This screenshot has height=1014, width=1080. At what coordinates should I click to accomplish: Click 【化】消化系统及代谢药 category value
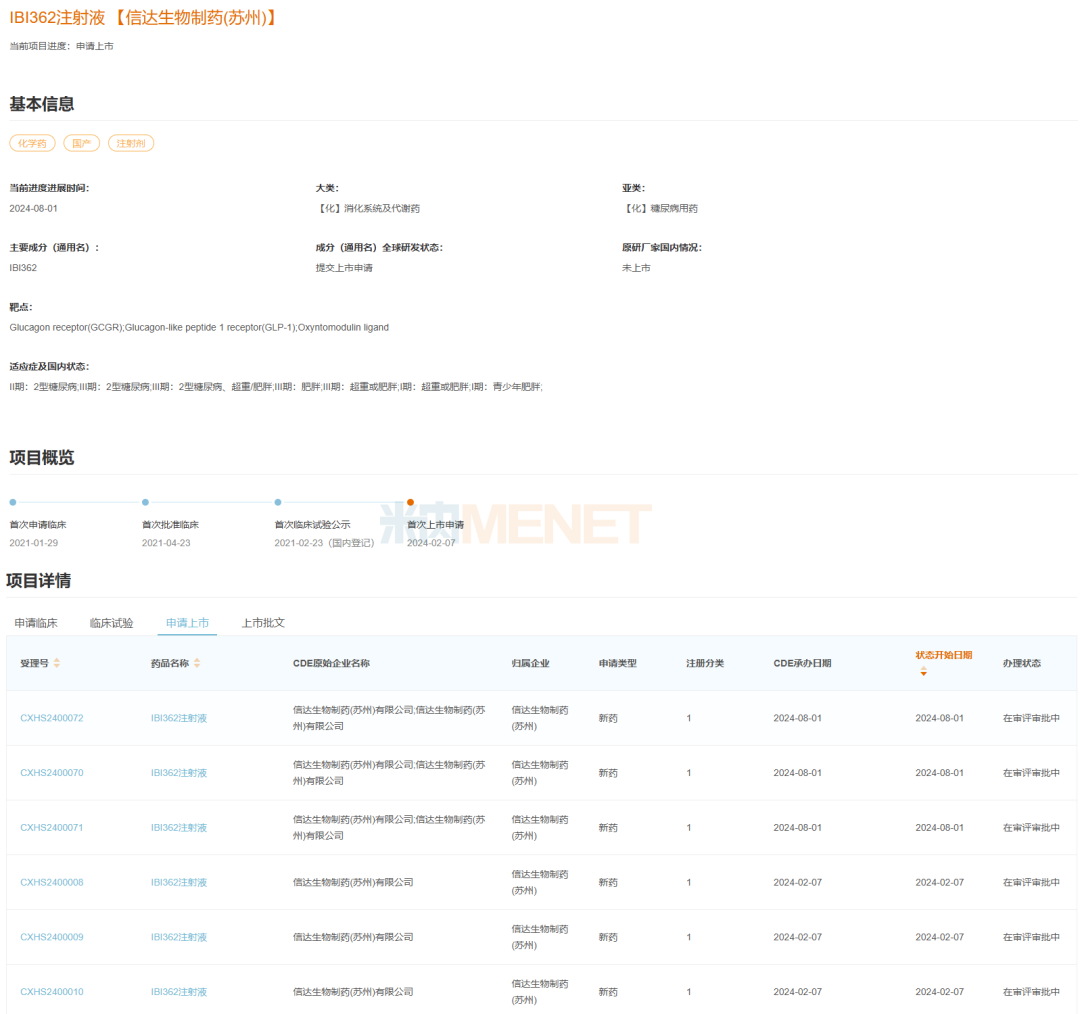368,208
